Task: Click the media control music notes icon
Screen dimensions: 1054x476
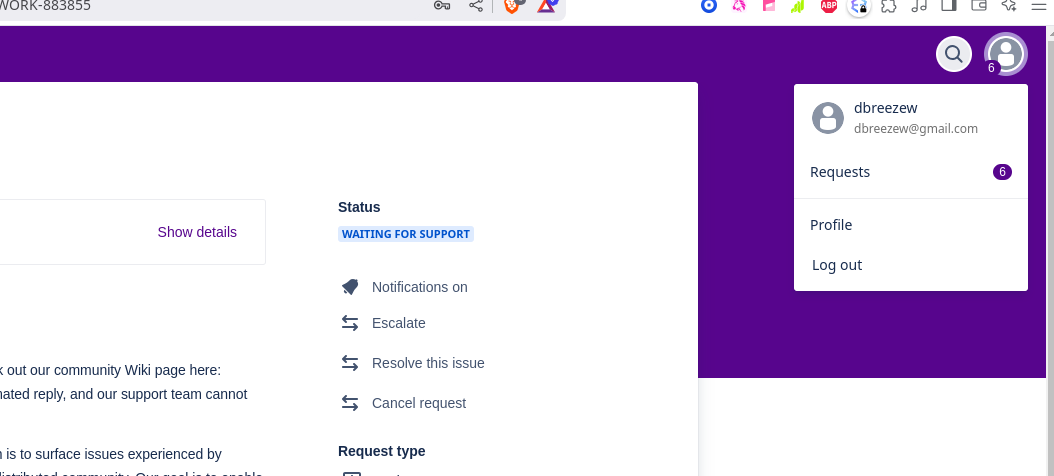Action: pyautogui.click(x=919, y=6)
